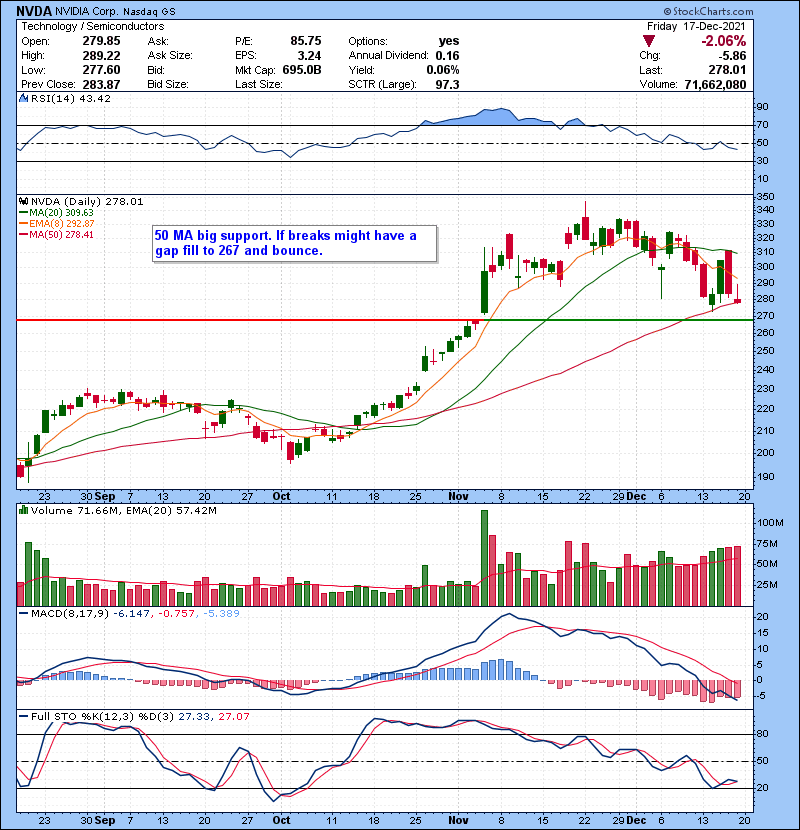Click the green bar icon beside Volume label
800x830 pixels.
tap(23, 510)
